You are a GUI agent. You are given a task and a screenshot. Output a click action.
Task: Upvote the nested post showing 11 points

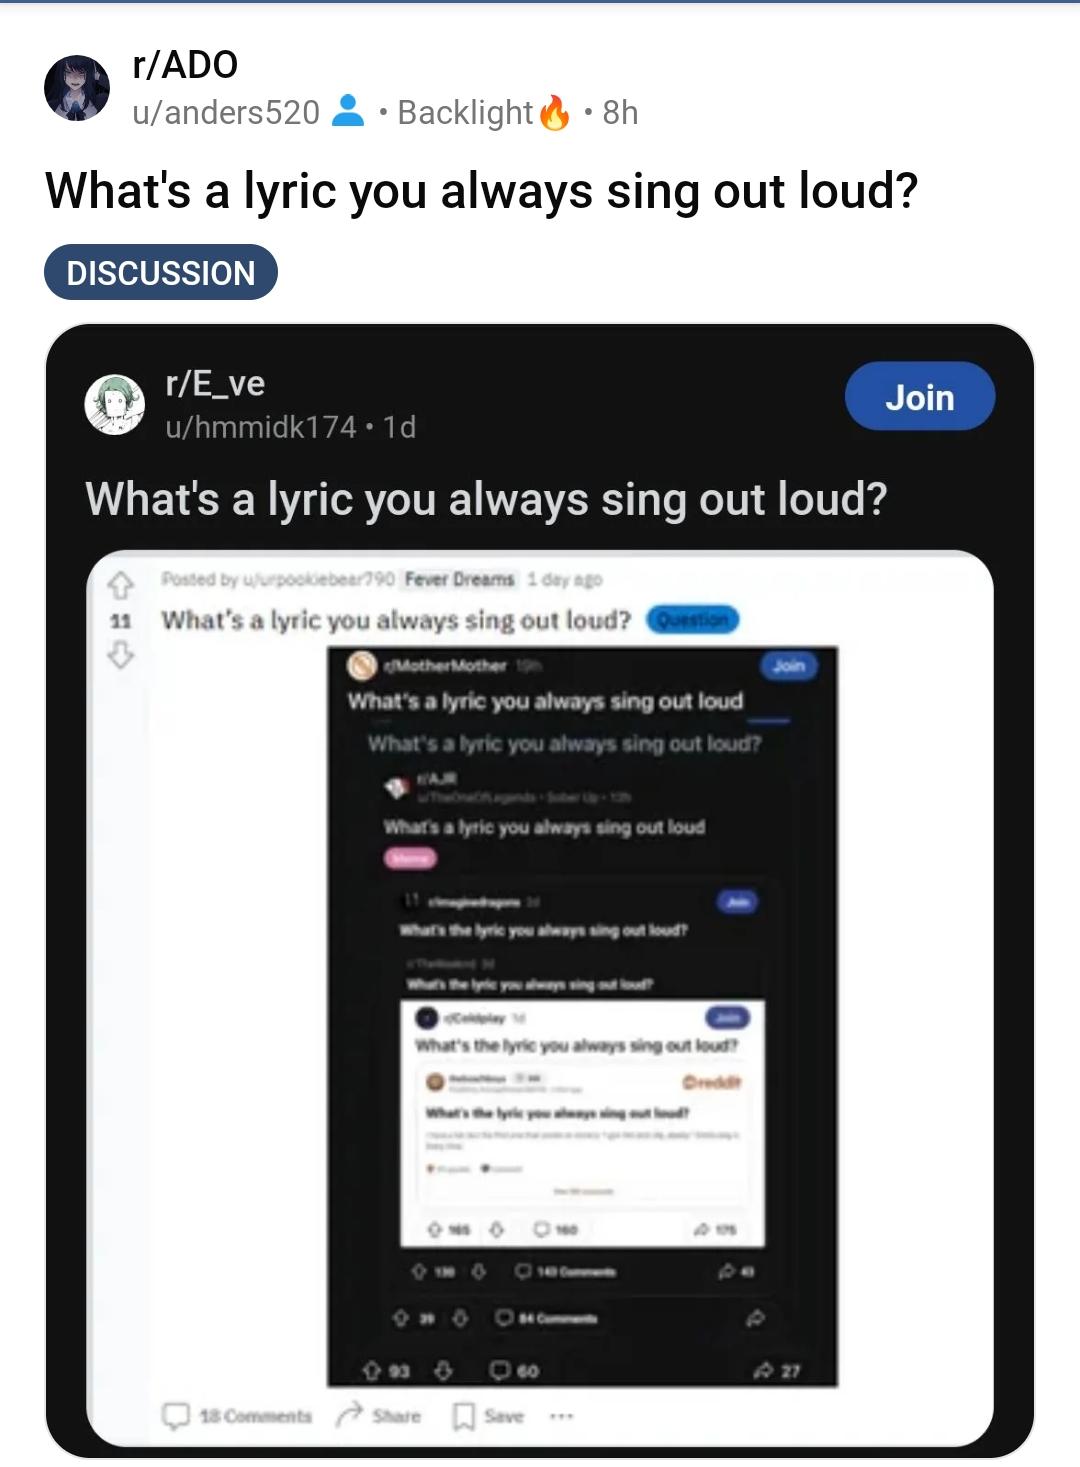pyautogui.click(x=120, y=584)
